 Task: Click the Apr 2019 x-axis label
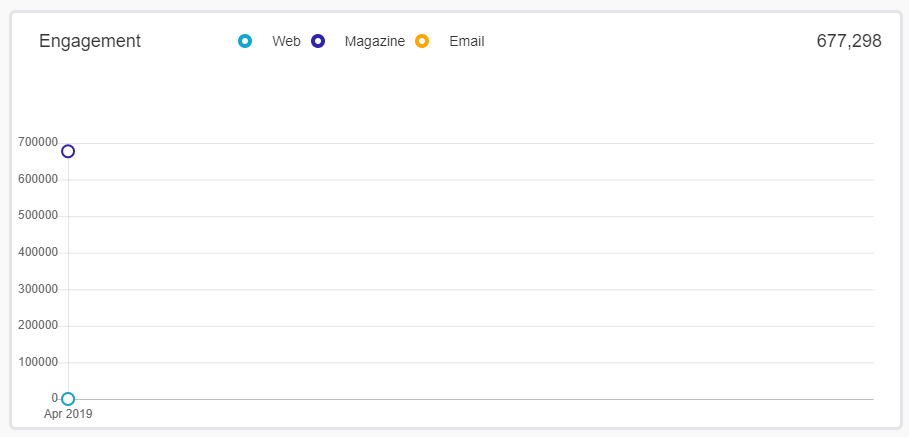(x=68, y=414)
